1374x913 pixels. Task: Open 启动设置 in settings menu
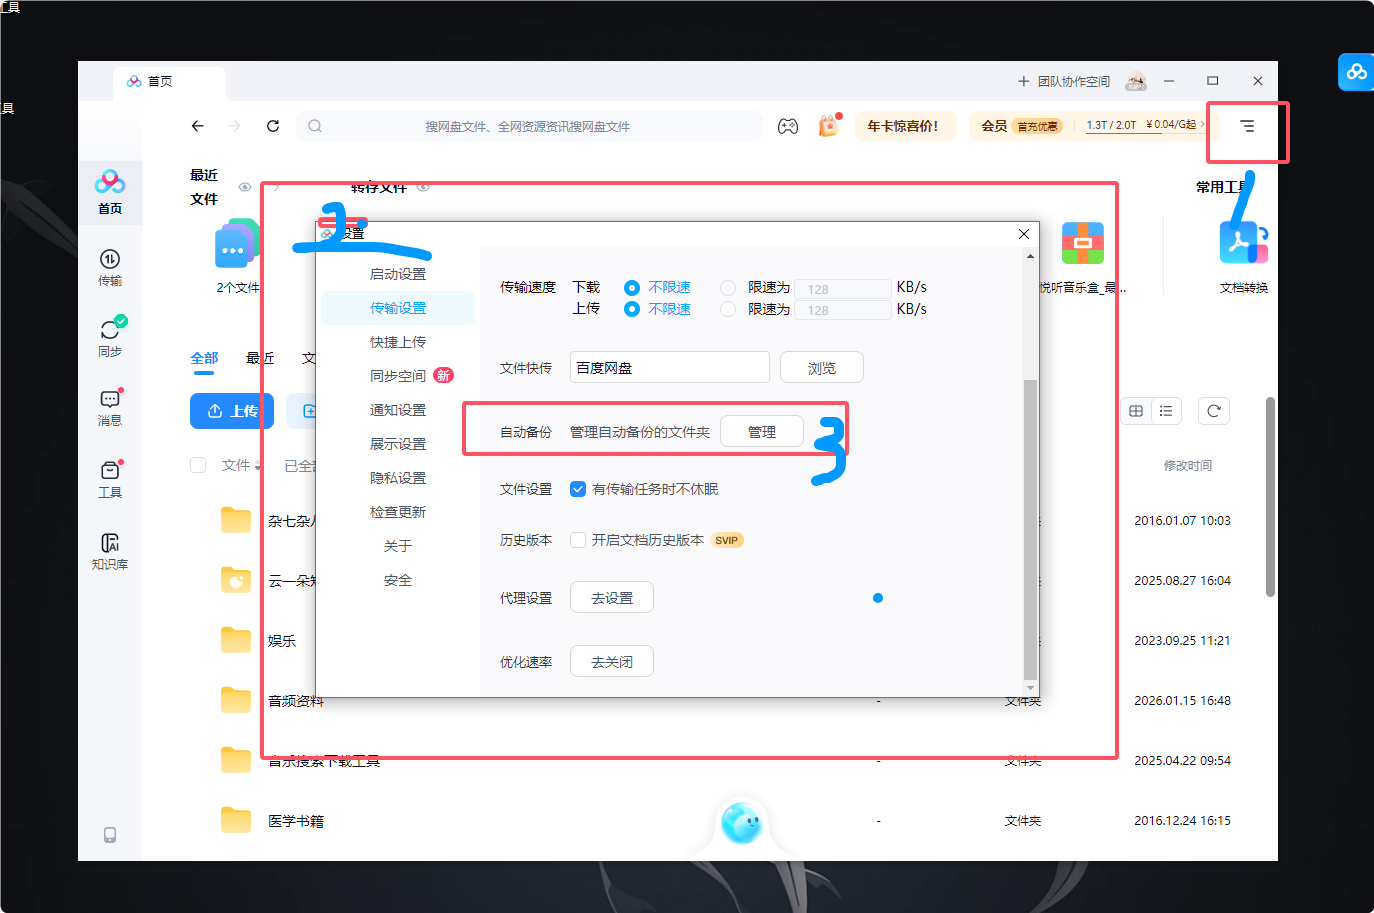point(398,274)
